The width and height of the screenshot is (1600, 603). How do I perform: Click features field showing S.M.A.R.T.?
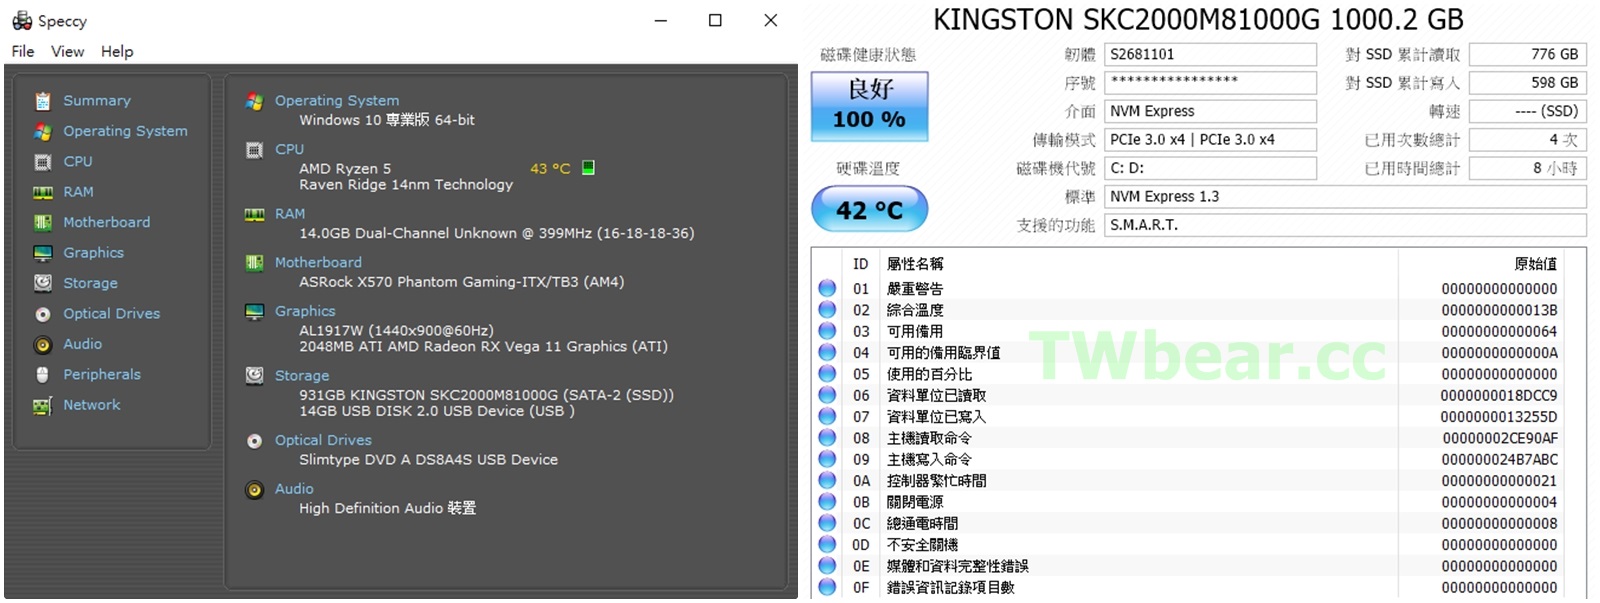[1345, 225]
